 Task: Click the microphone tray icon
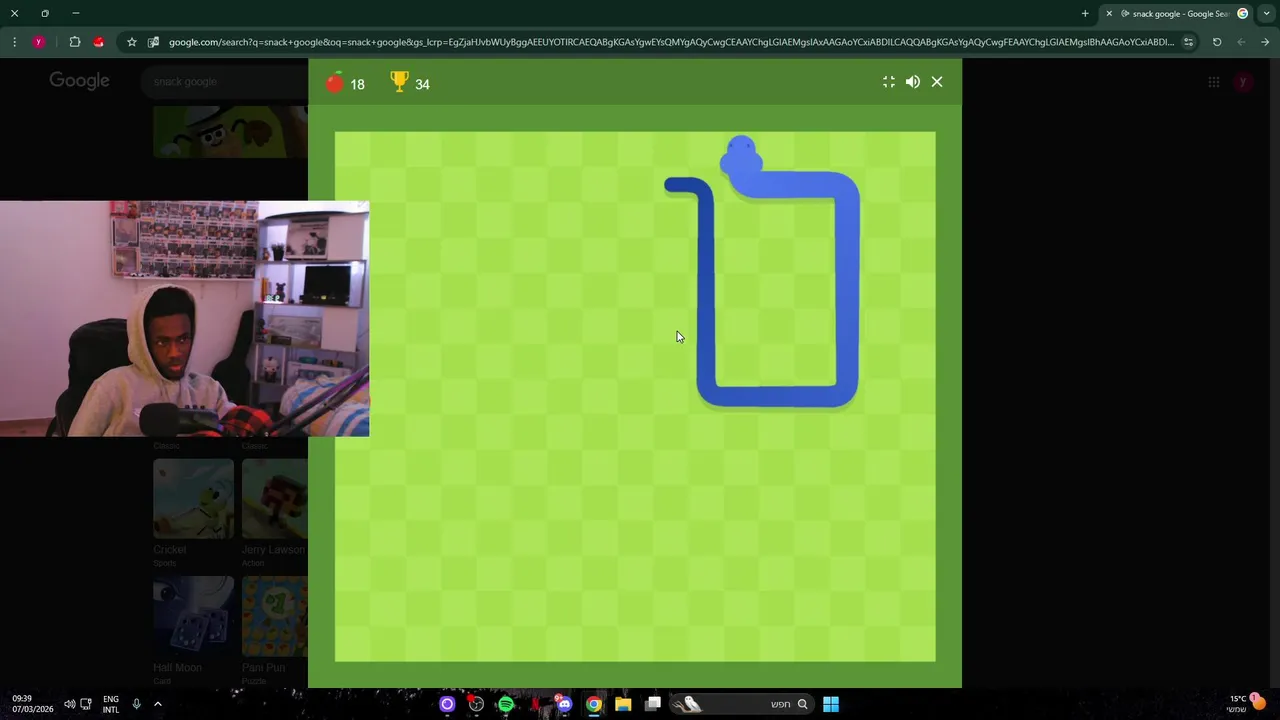(x=136, y=704)
